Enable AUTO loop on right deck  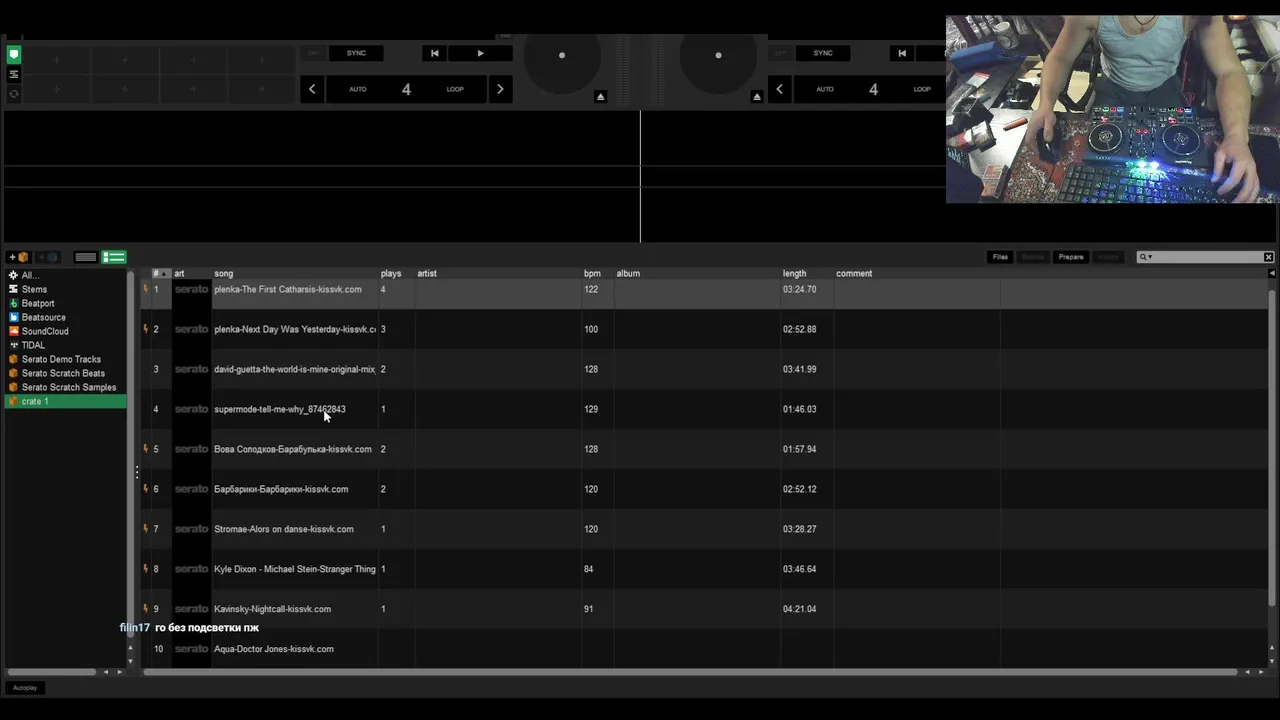(824, 89)
